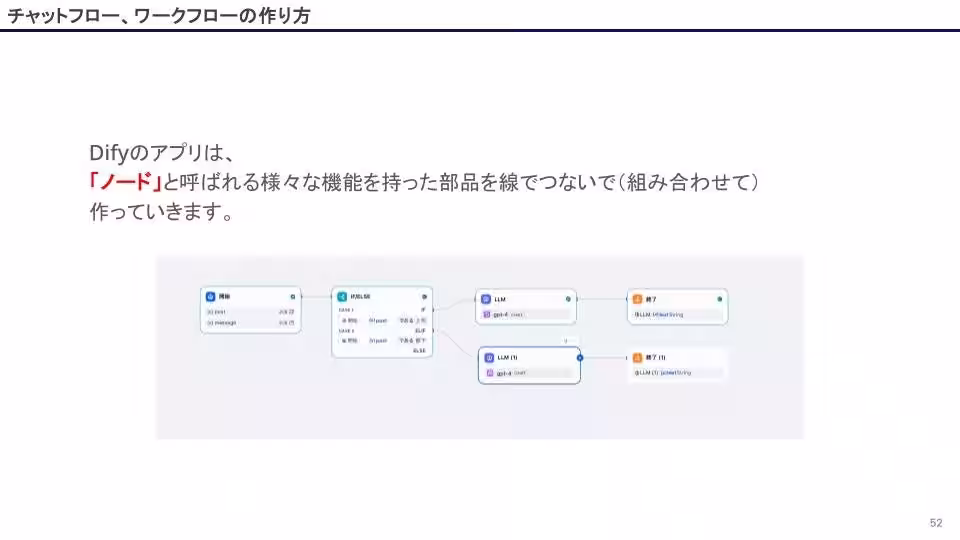Click the "ELSE" label in the IF/ELSE node
This screenshot has height=540, width=960.
[x=419, y=351]
